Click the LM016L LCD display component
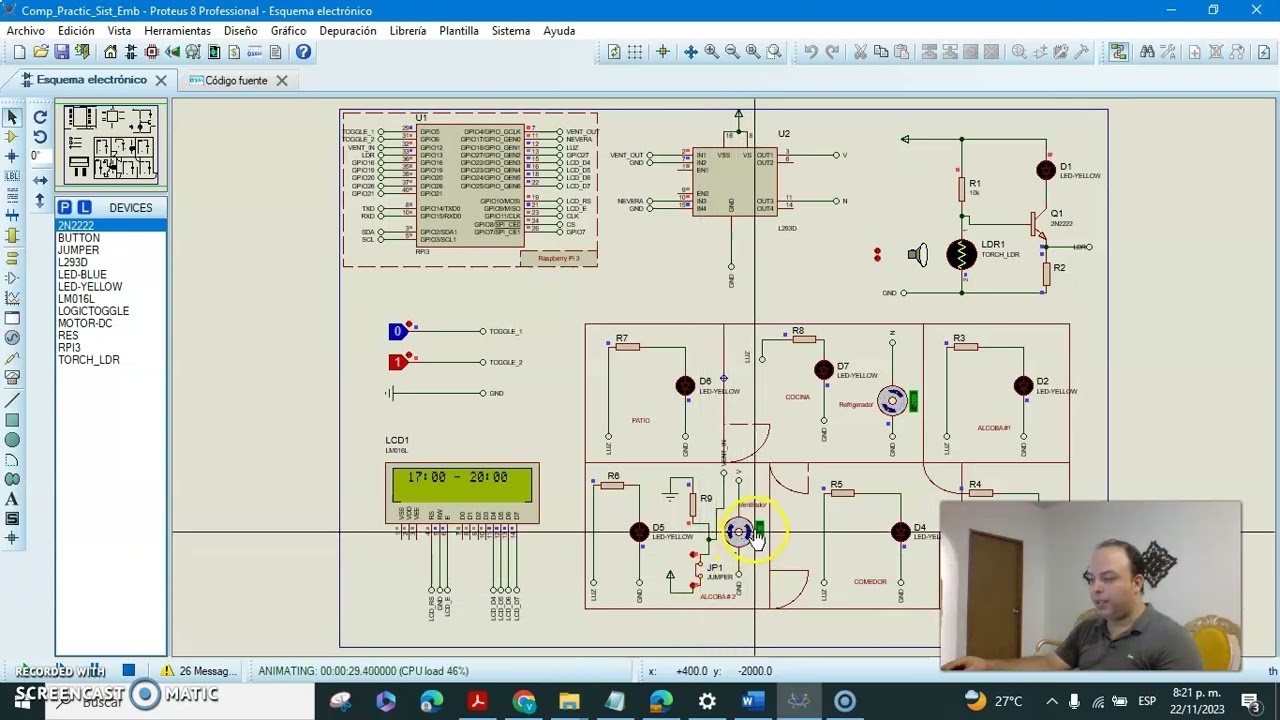Viewport: 1280px width, 720px height. pyautogui.click(x=462, y=494)
